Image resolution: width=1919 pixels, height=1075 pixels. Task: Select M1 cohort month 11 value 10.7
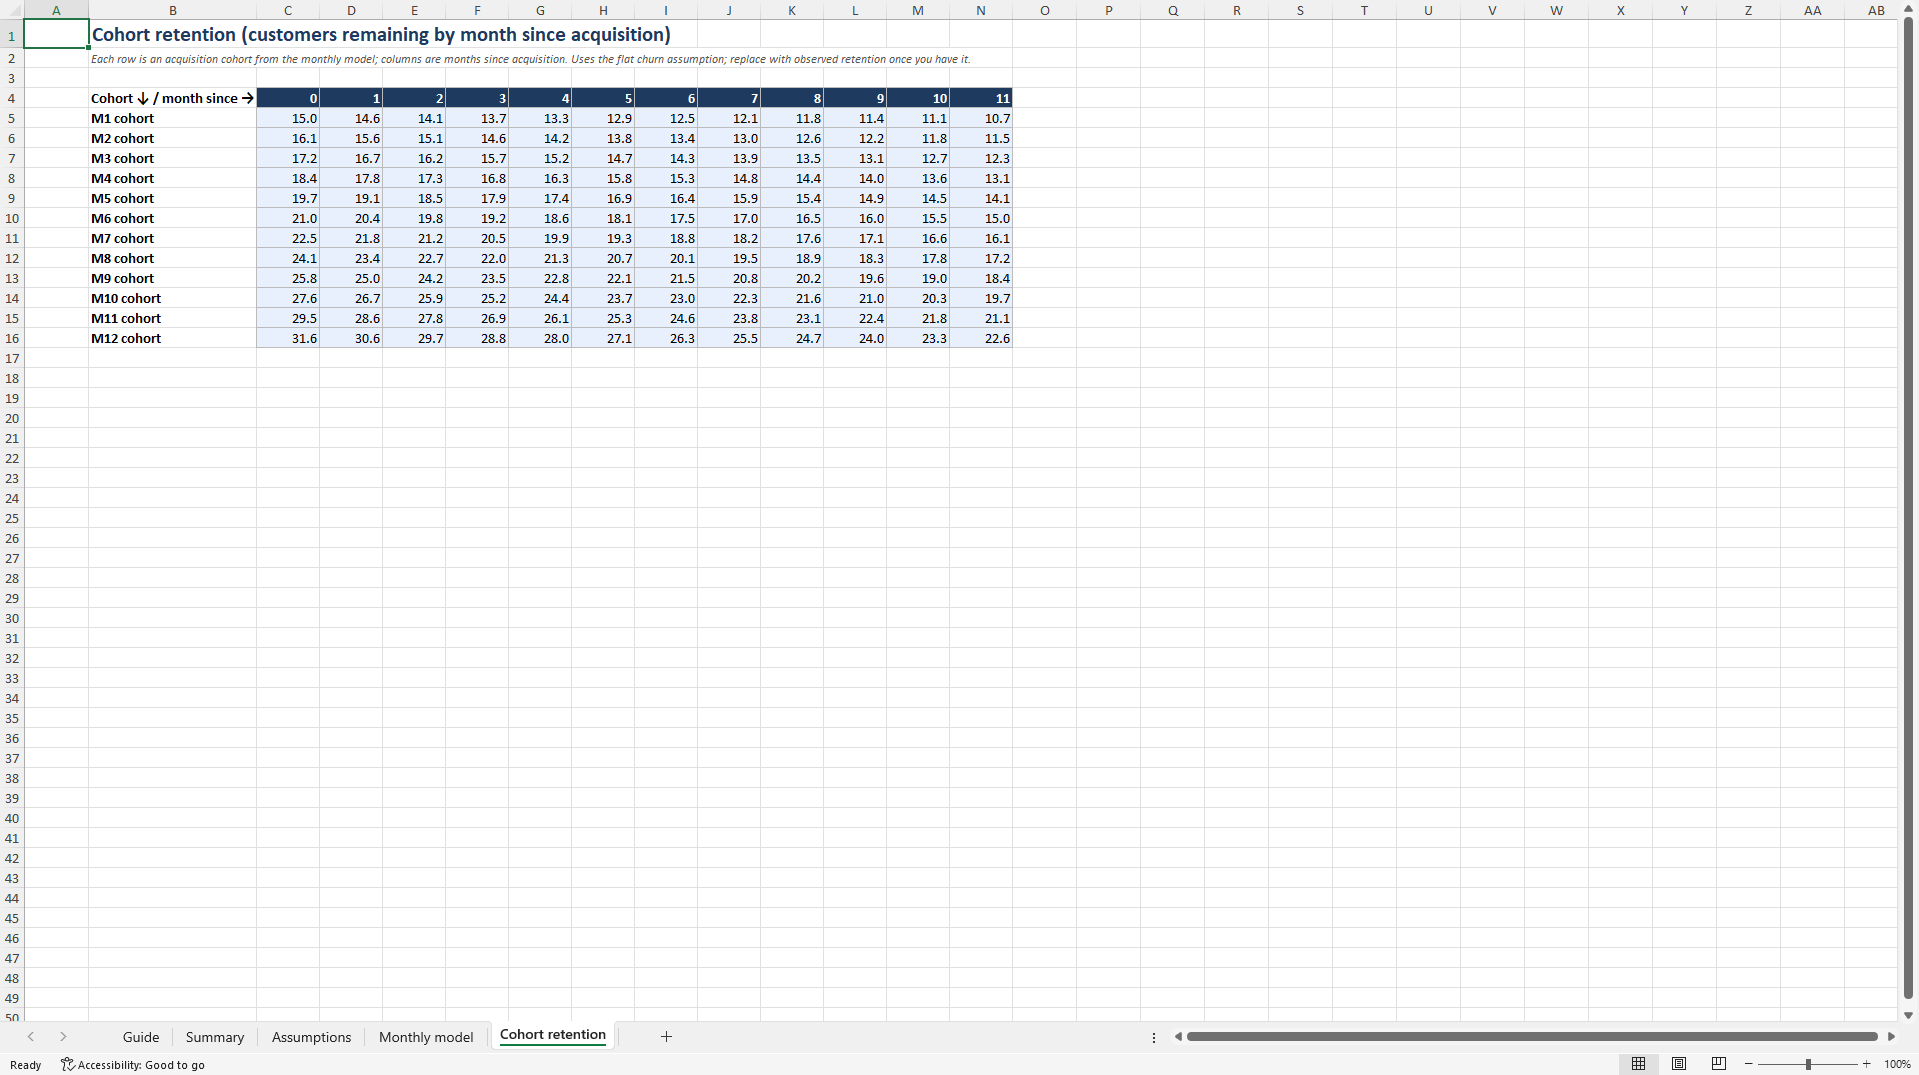(981, 118)
